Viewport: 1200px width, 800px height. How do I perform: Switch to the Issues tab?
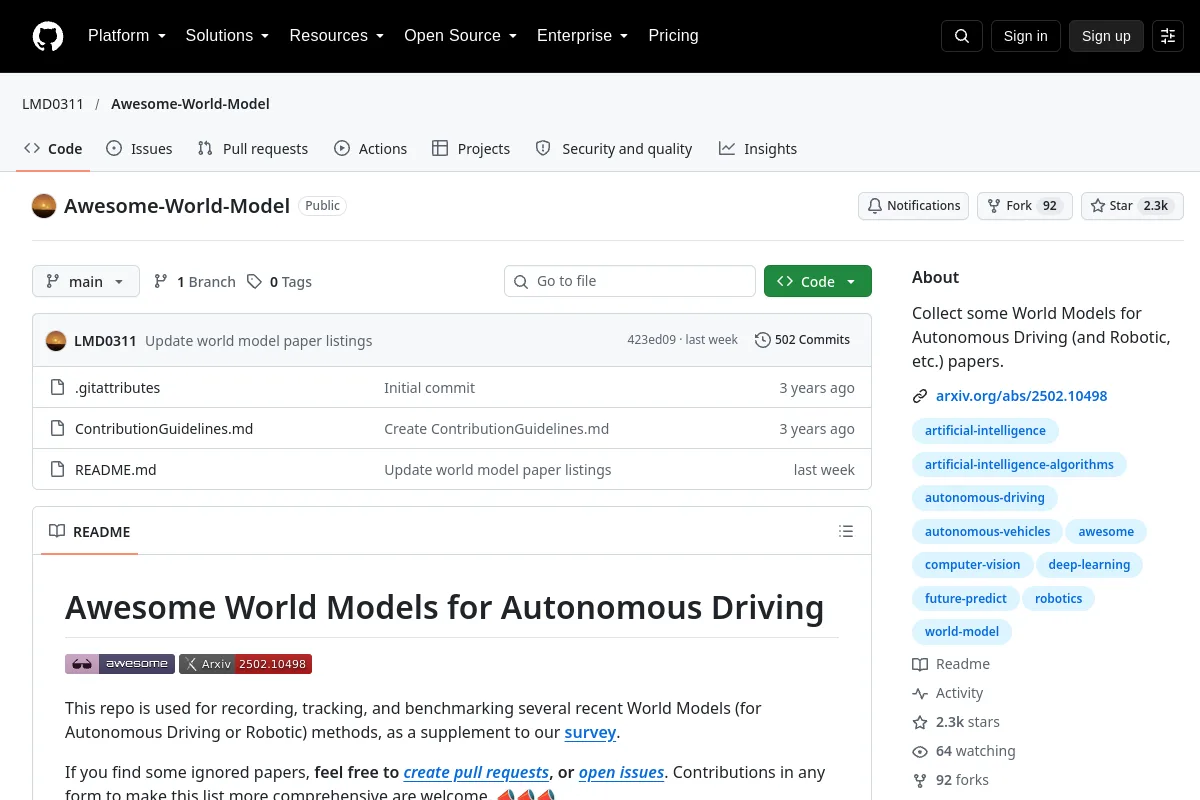coord(139,149)
